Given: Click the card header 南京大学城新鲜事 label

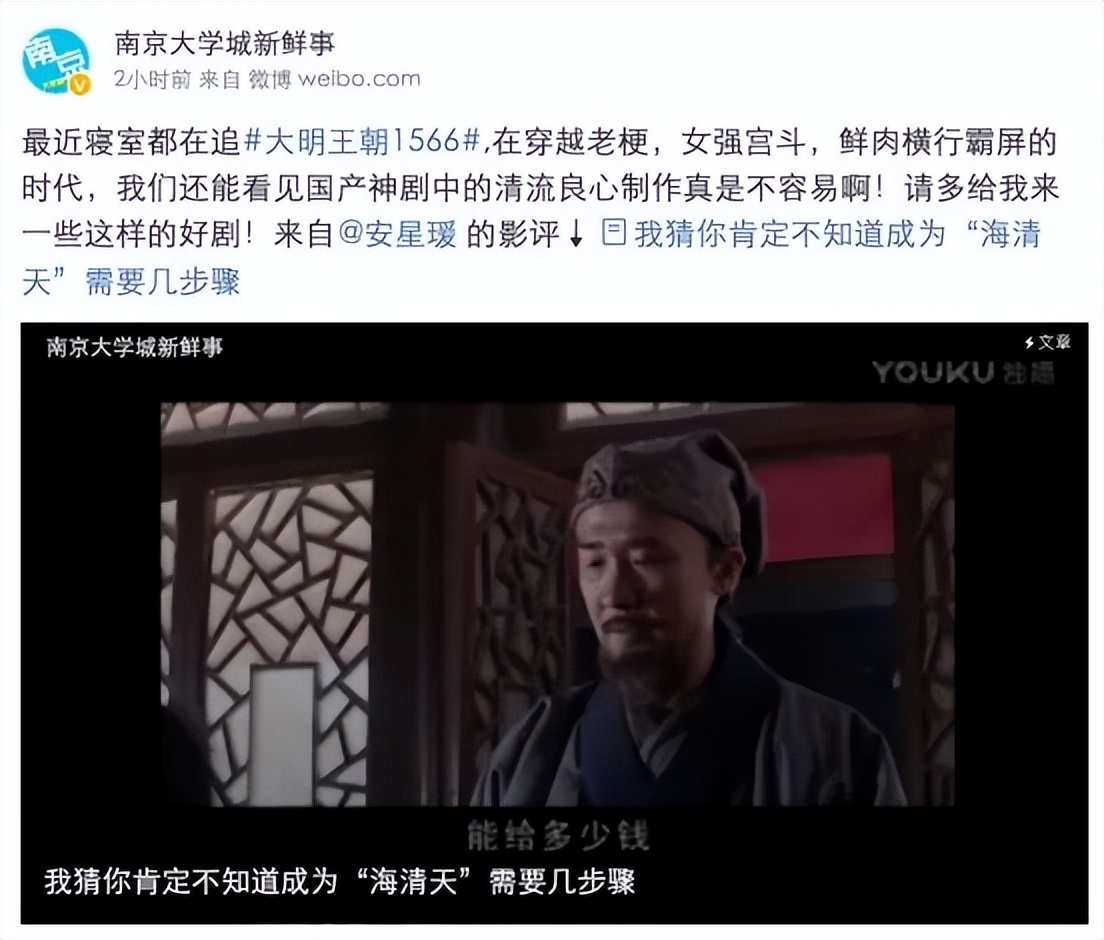Looking at the screenshot, I should point(134,347).
